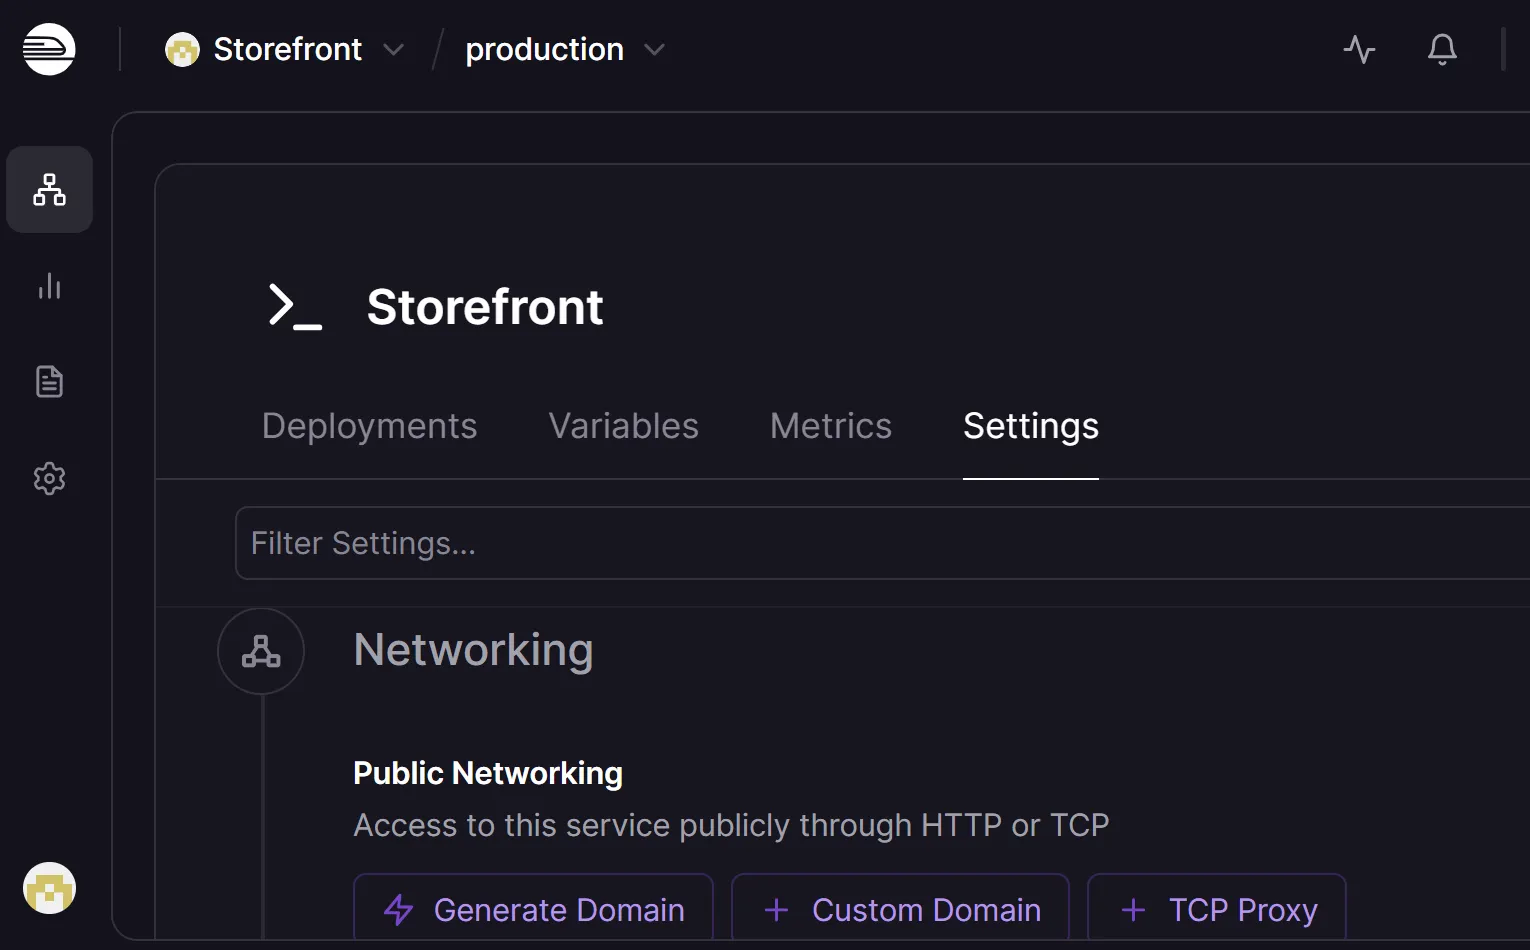Screen dimensions: 1530x950
Task: Switch to the Deployments tab
Action: point(369,426)
